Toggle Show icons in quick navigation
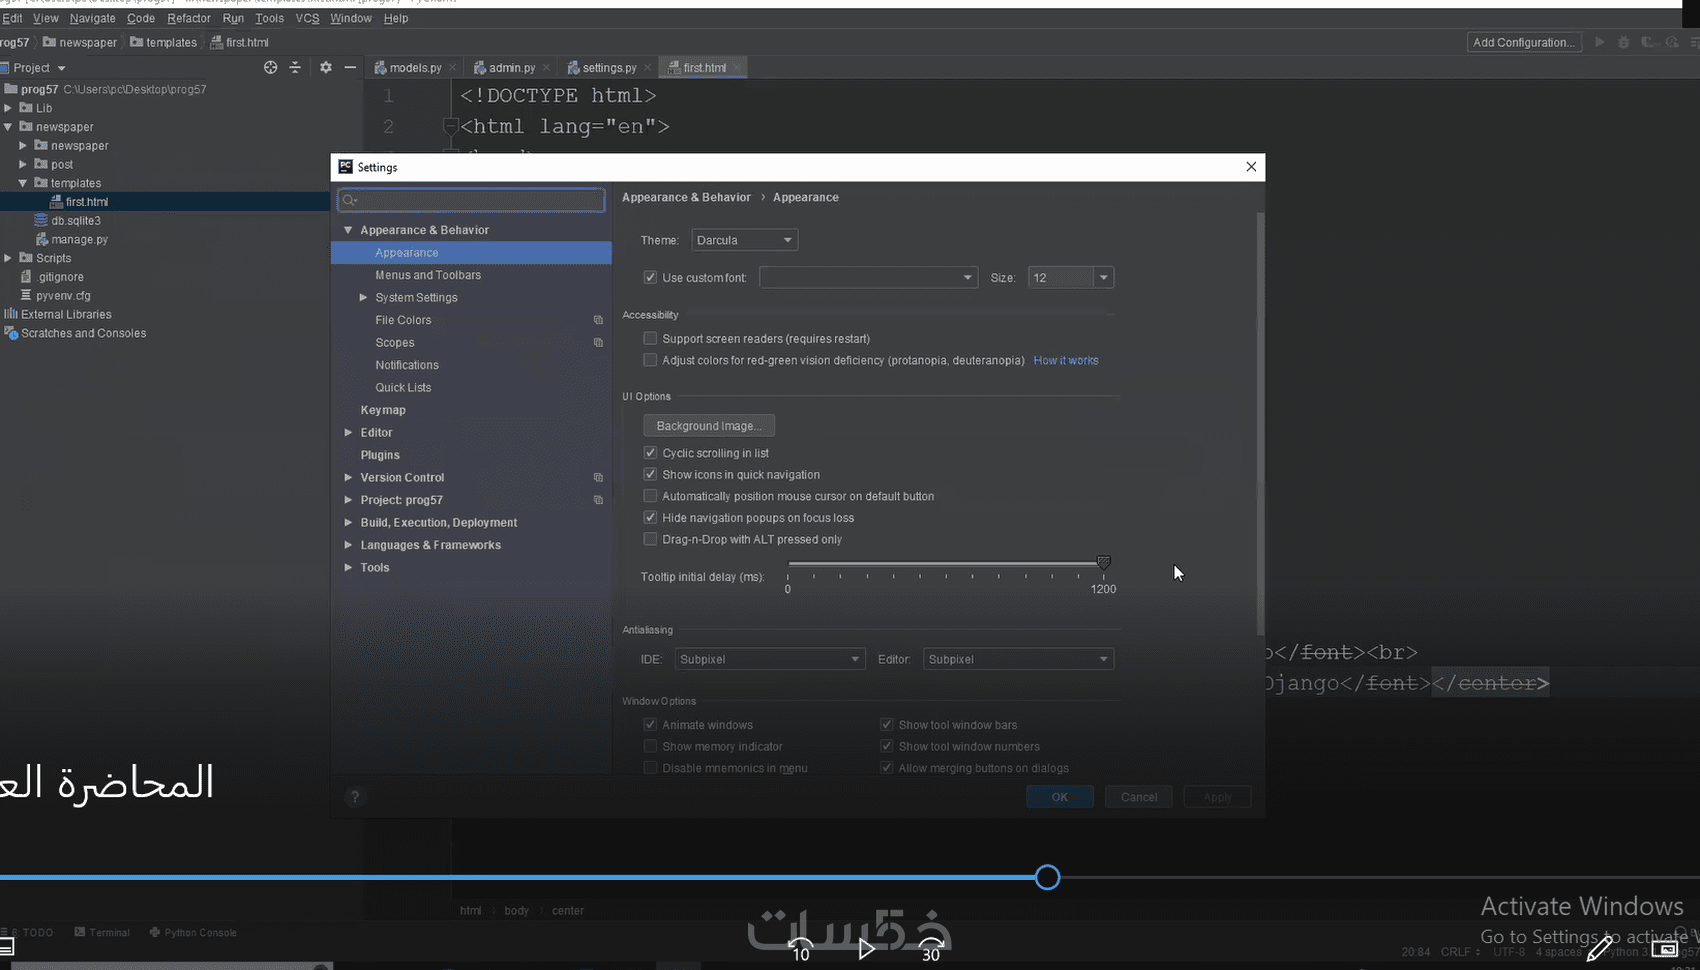This screenshot has width=1700, height=970. (x=650, y=475)
